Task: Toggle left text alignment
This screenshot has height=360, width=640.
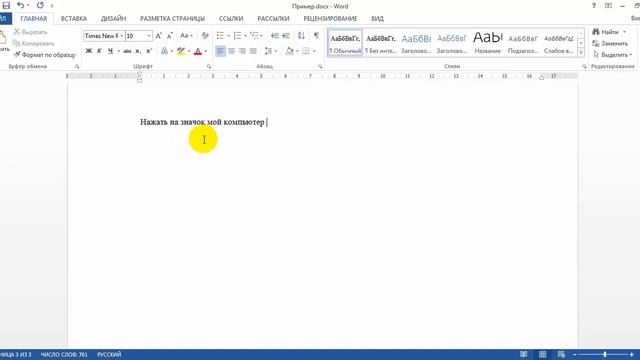Action: coord(220,51)
